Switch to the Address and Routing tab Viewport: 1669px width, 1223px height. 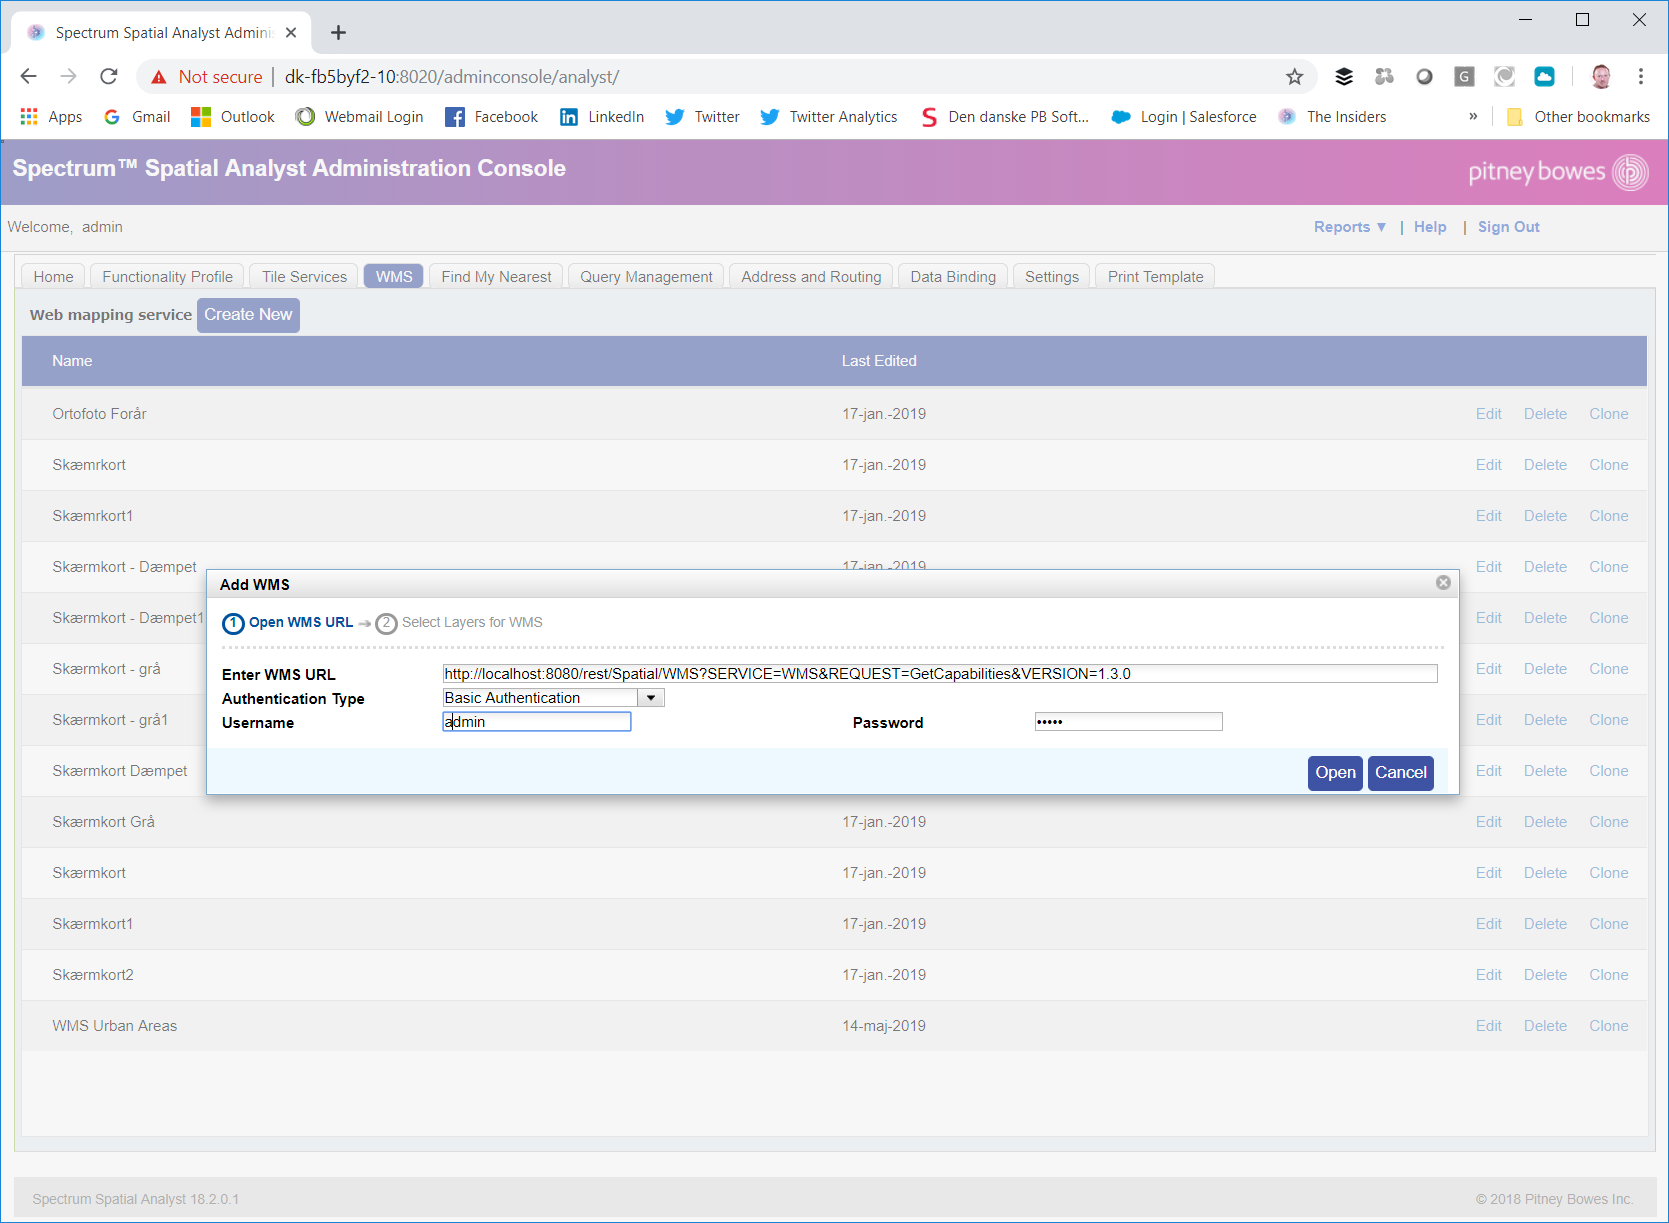point(811,277)
